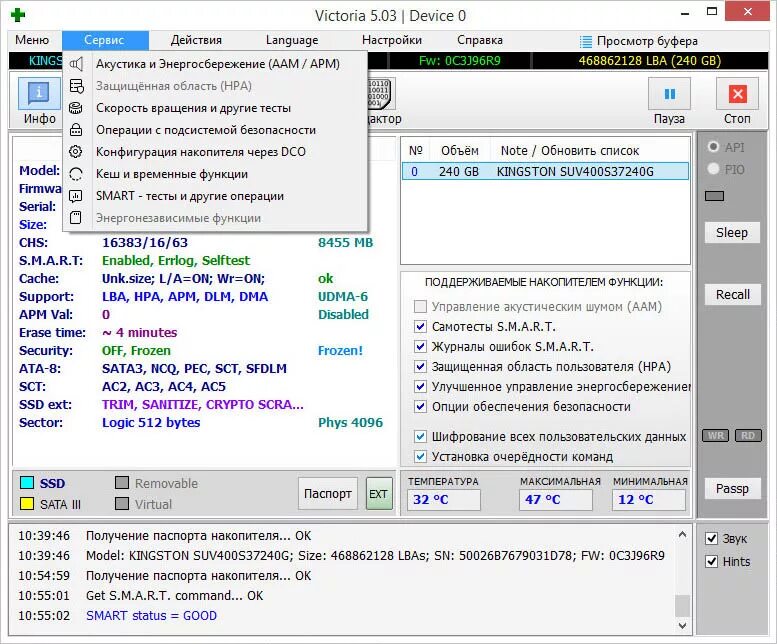Click the SMART tests chart icon
This screenshot has height=644, width=777.
pos(76,196)
